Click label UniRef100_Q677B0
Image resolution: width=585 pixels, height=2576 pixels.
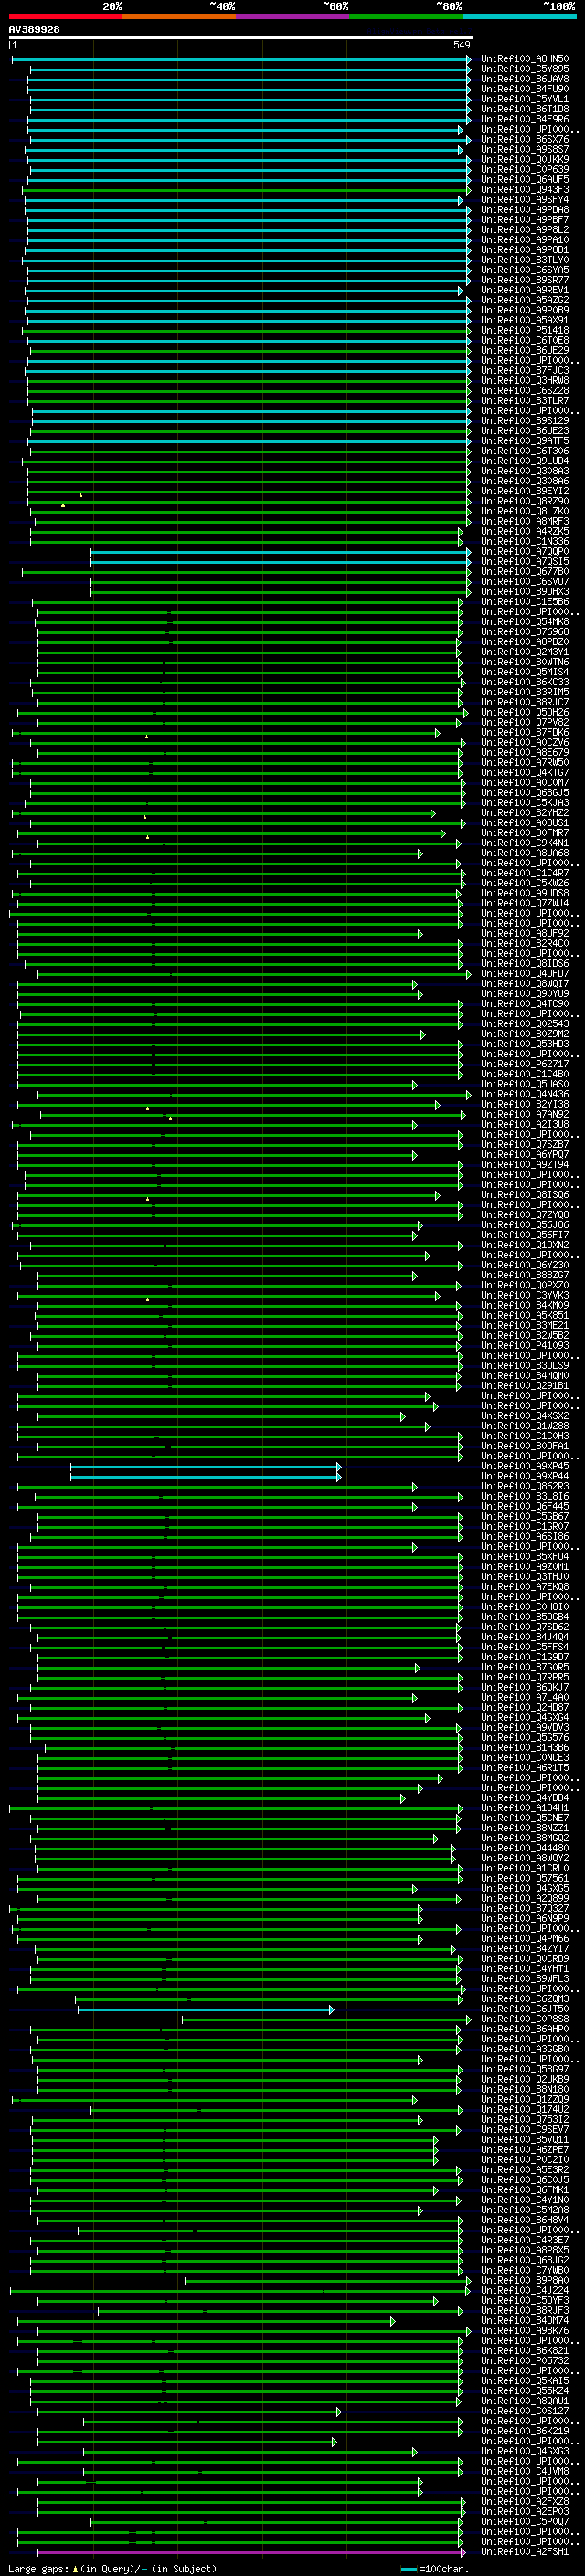click(525, 571)
